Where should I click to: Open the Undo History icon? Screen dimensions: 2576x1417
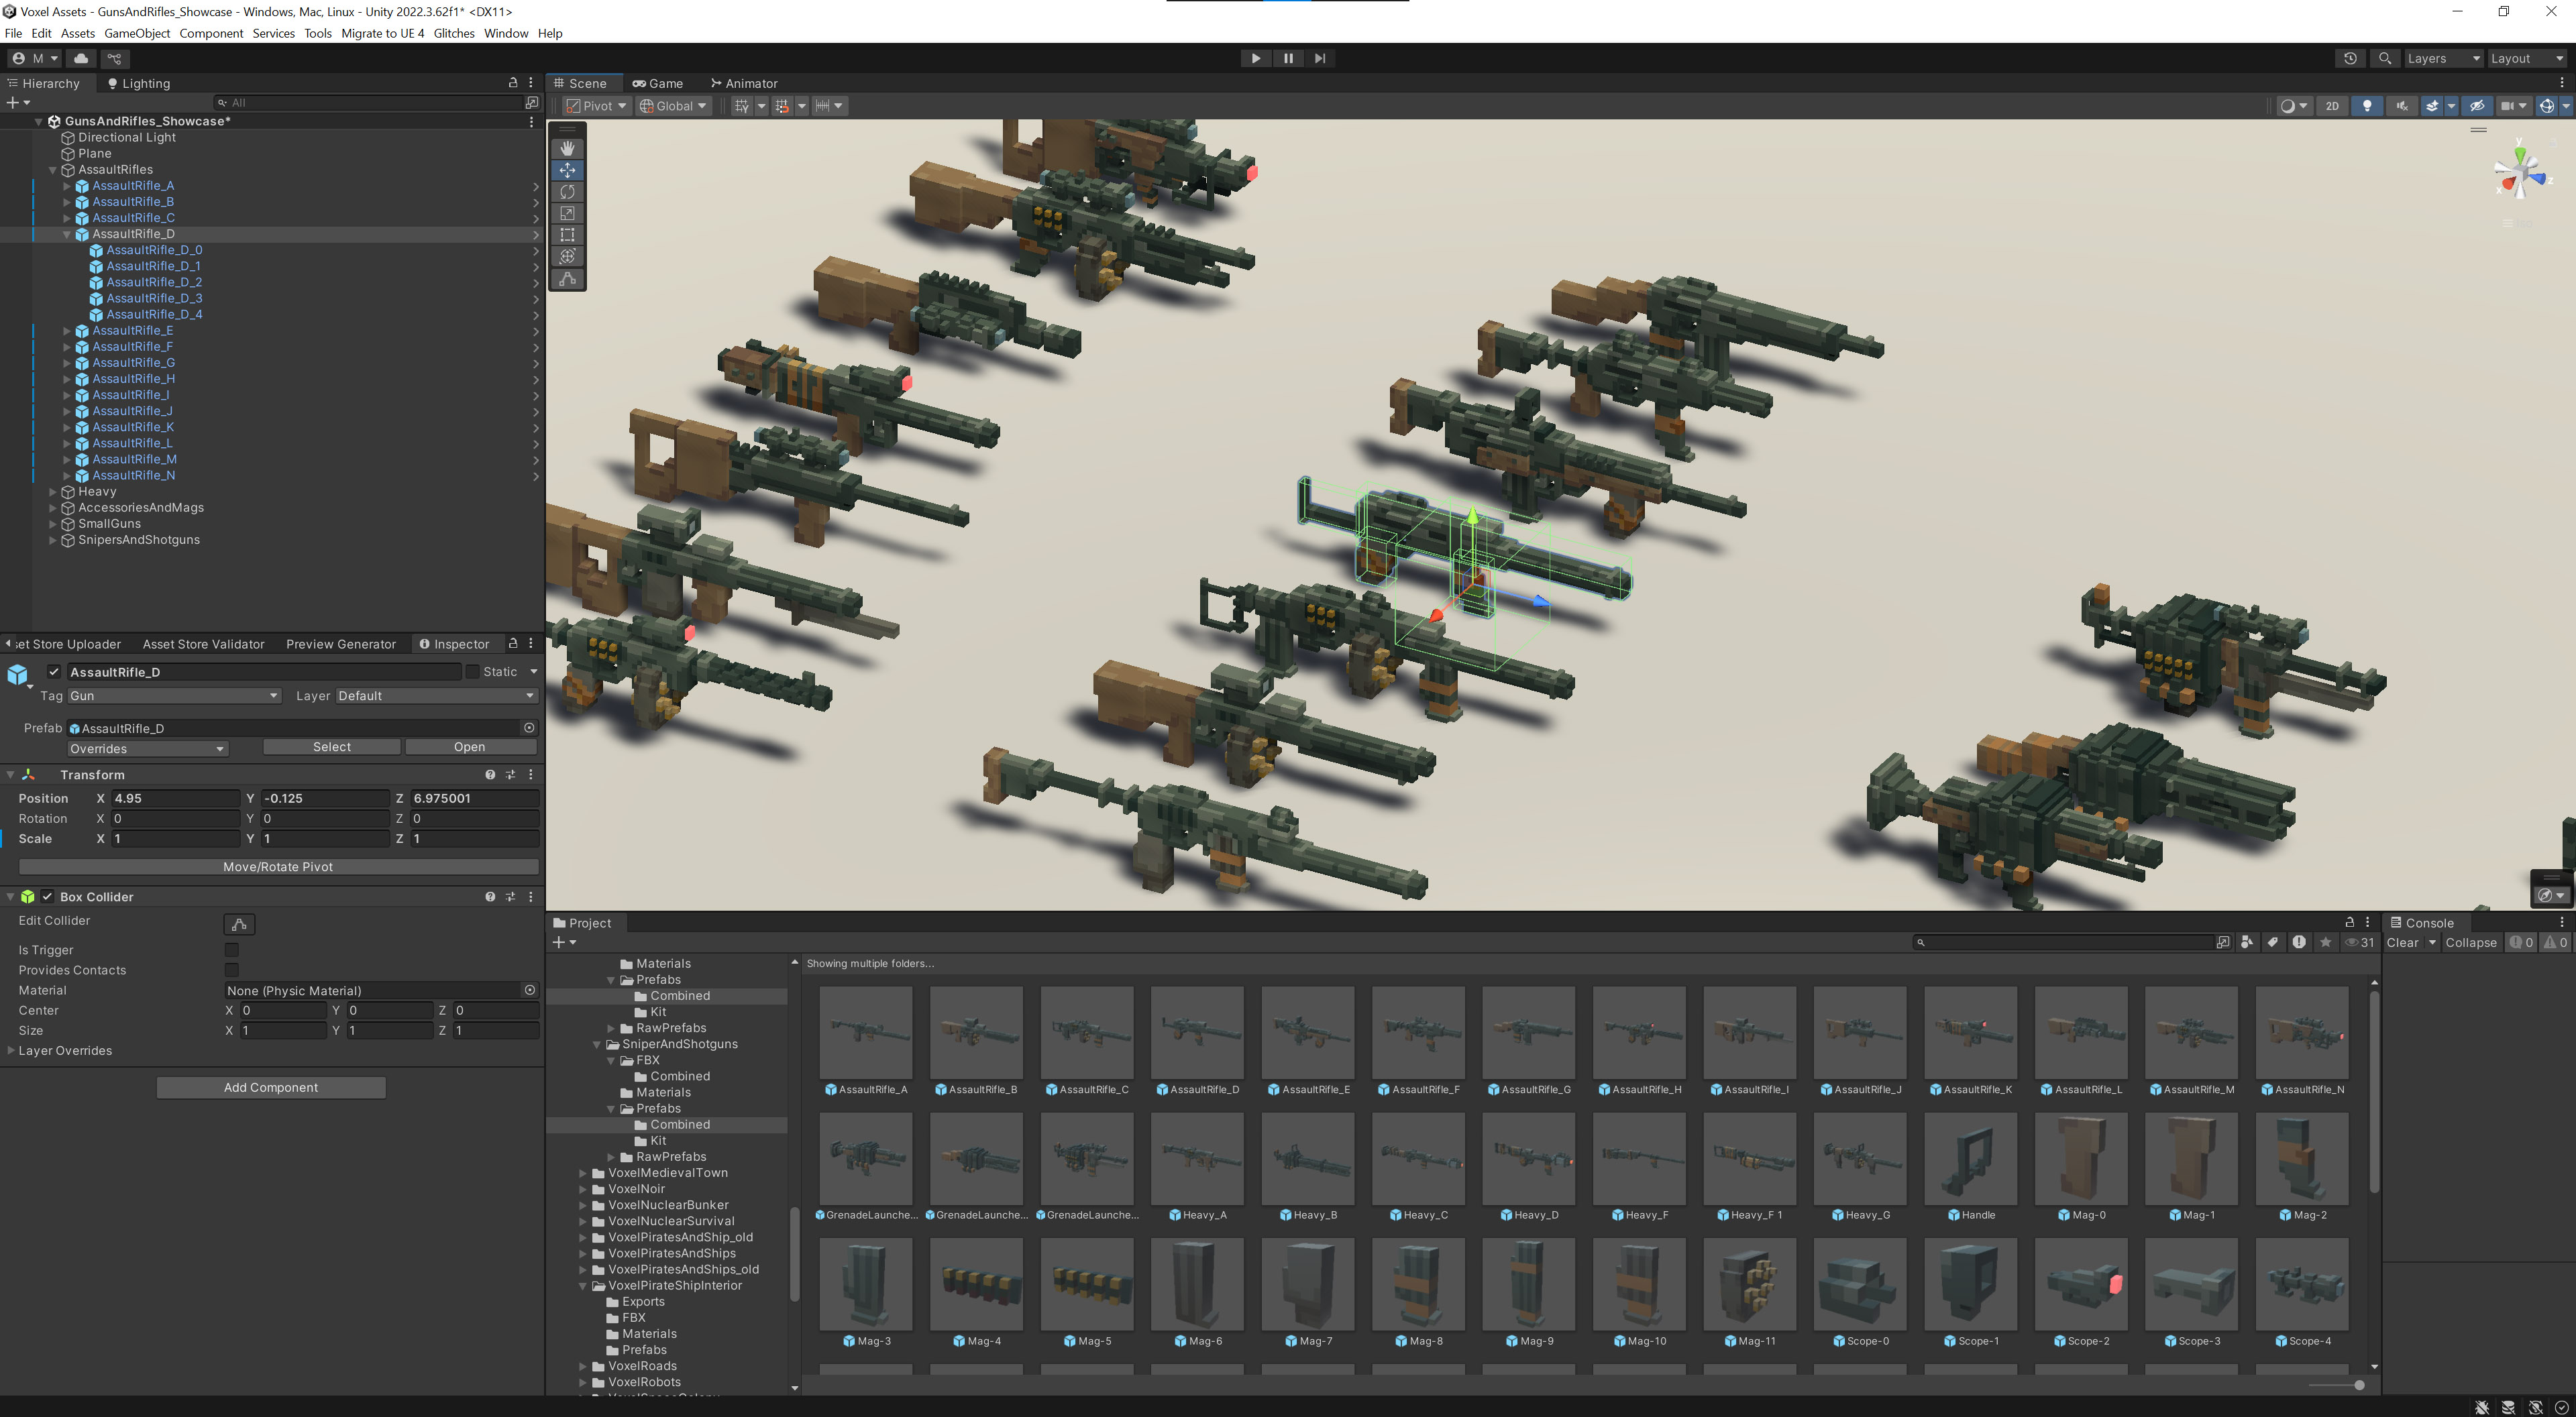[x=2350, y=58]
